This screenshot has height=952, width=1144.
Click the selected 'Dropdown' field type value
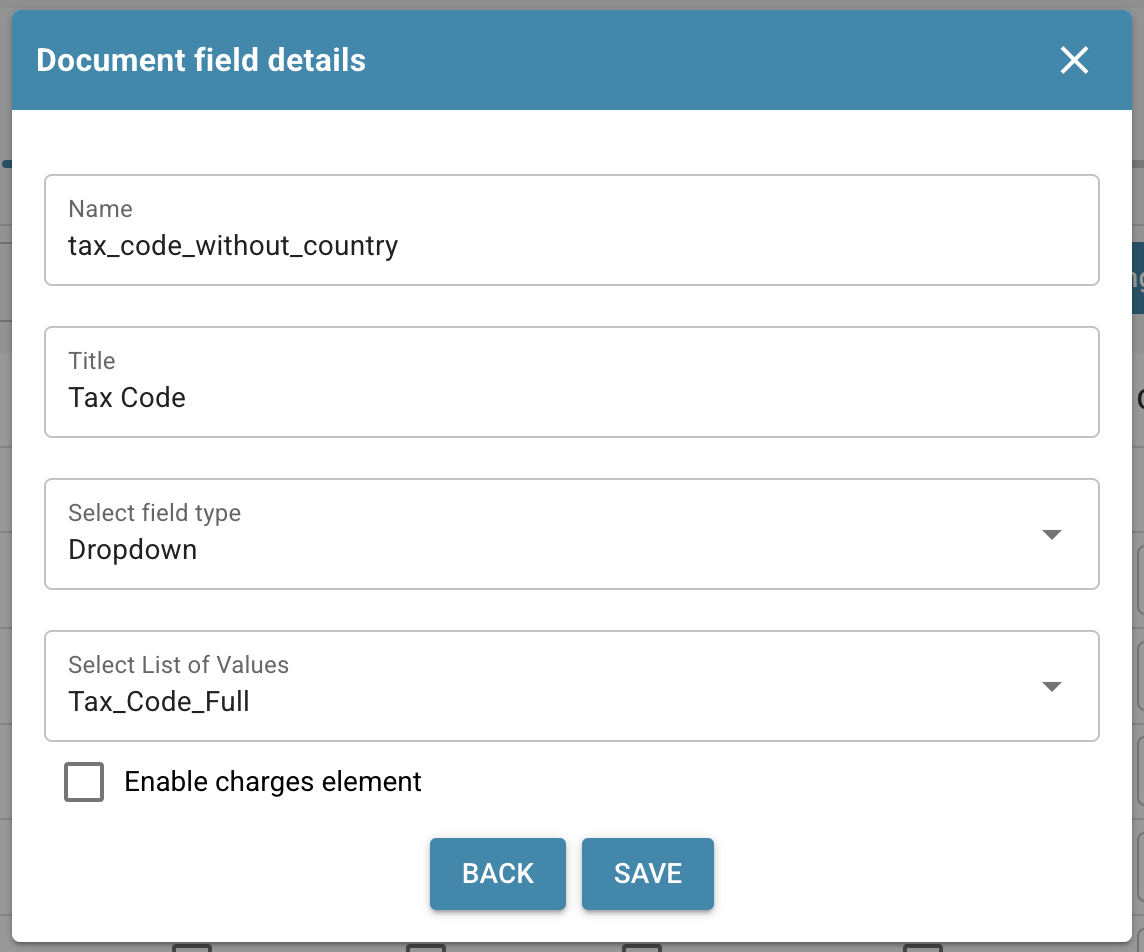pyautogui.click(x=133, y=550)
